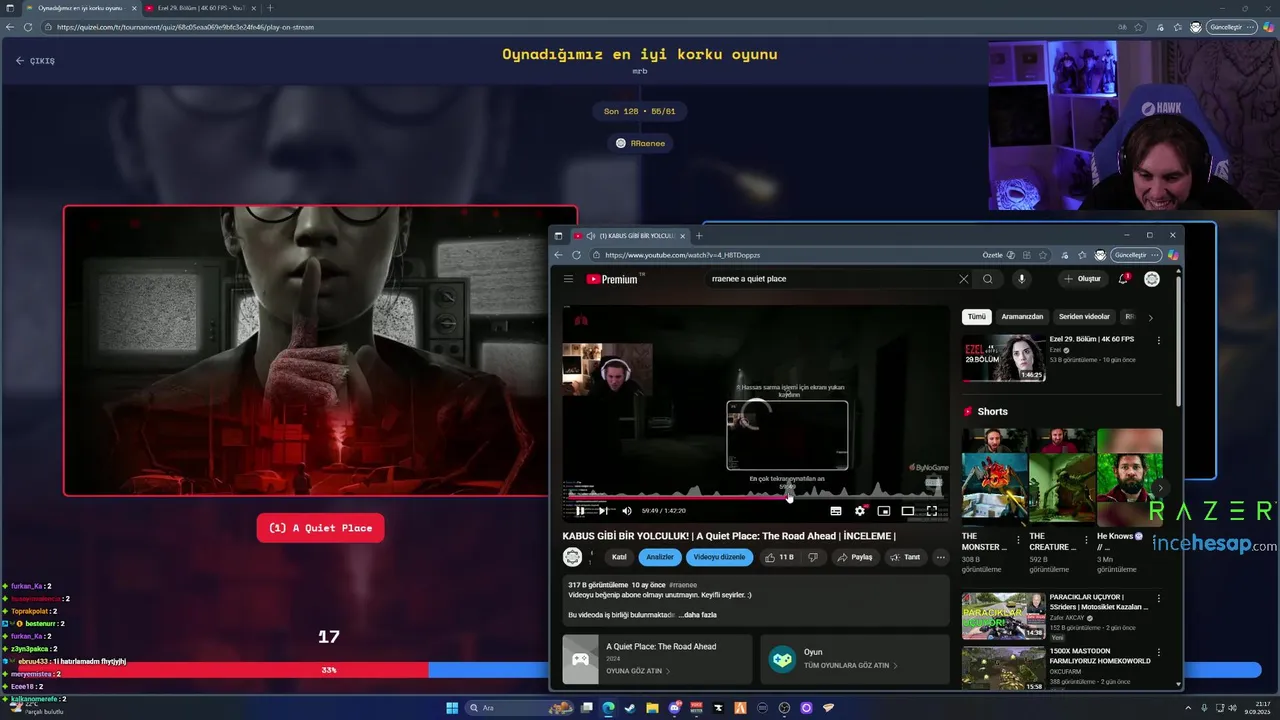Click the YouTube search magnifier button
This screenshot has height=720, width=1280.
pos(988,279)
